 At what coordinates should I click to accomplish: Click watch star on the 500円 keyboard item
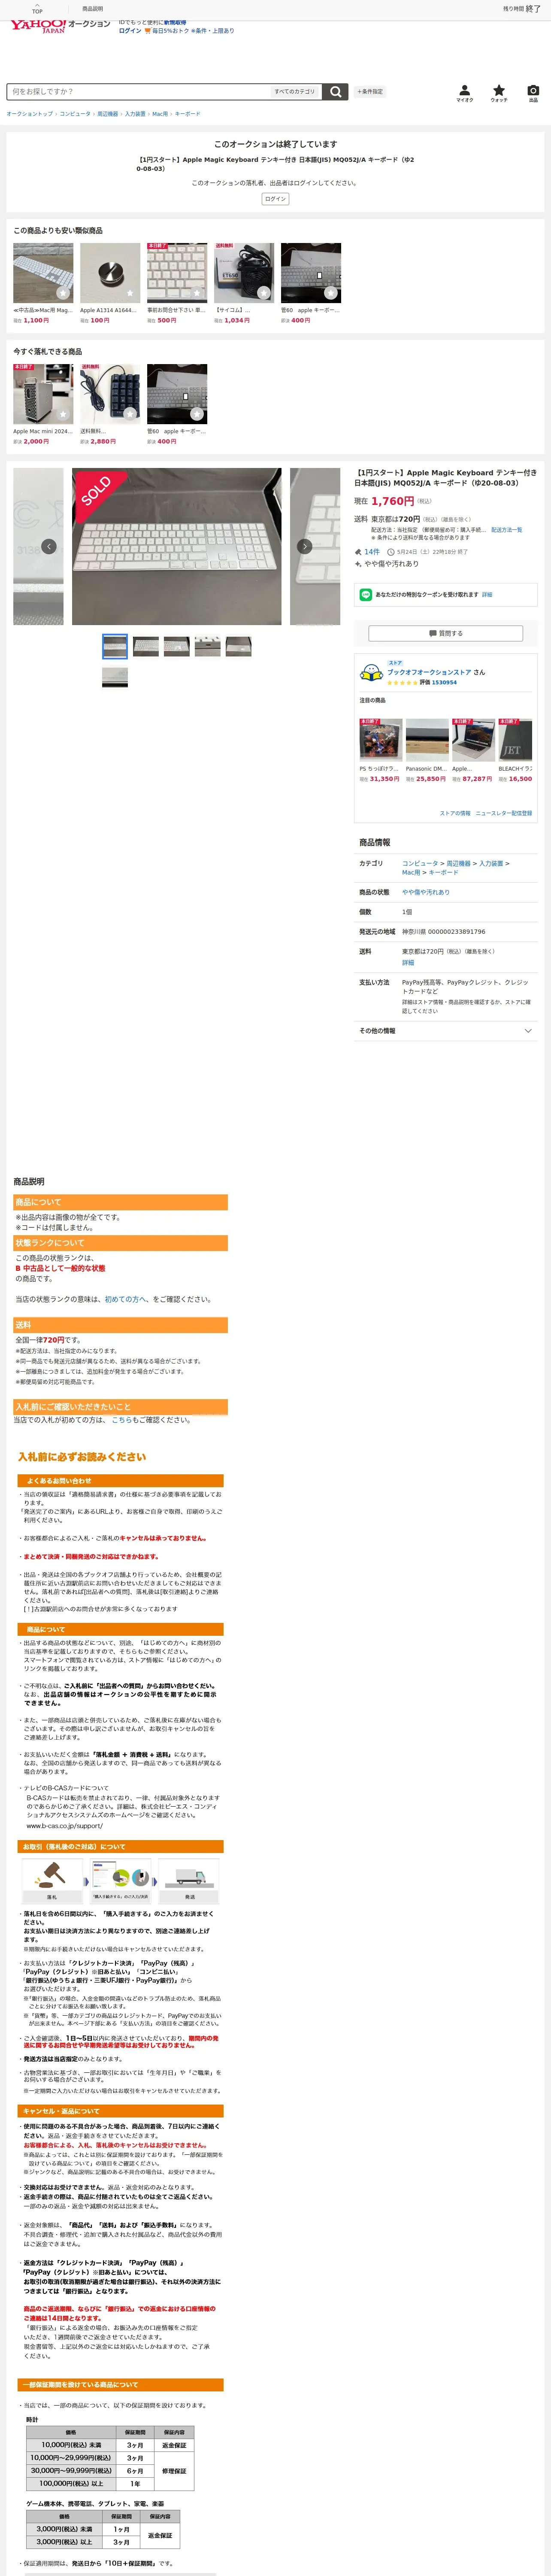pos(197,293)
